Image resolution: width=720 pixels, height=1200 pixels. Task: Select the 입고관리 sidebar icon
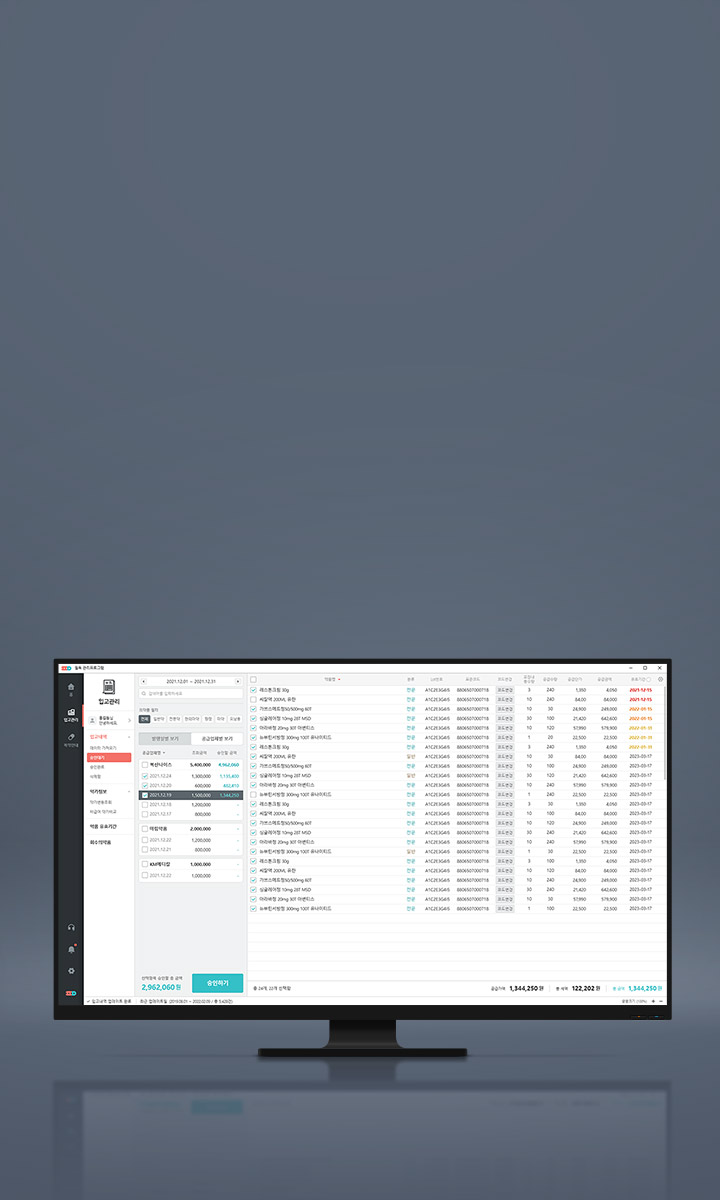point(70,714)
